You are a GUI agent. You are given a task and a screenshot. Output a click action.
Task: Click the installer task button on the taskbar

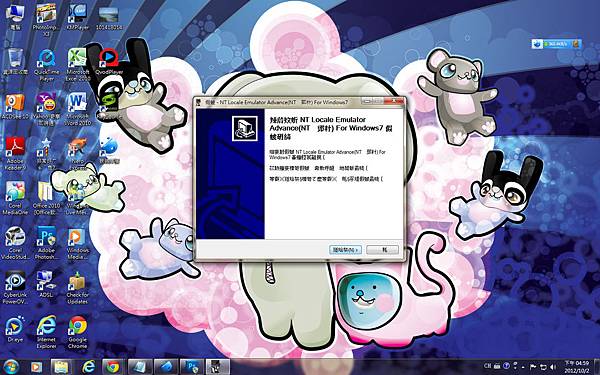tap(217, 367)
